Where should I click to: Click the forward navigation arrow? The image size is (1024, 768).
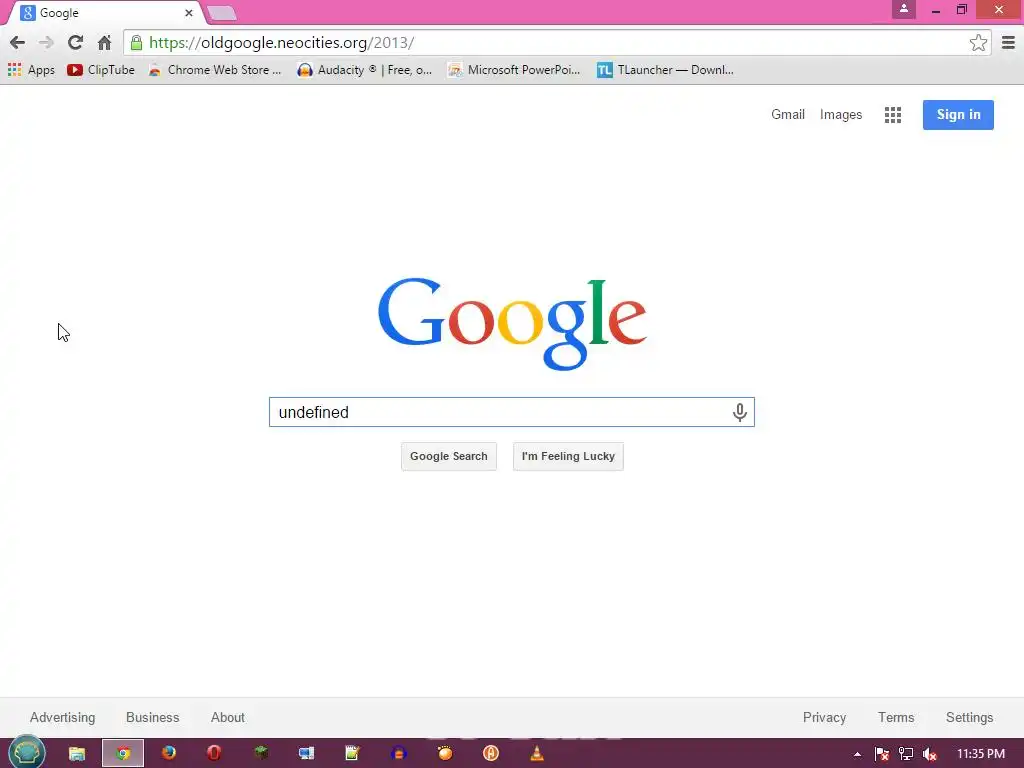pos(46,43)
